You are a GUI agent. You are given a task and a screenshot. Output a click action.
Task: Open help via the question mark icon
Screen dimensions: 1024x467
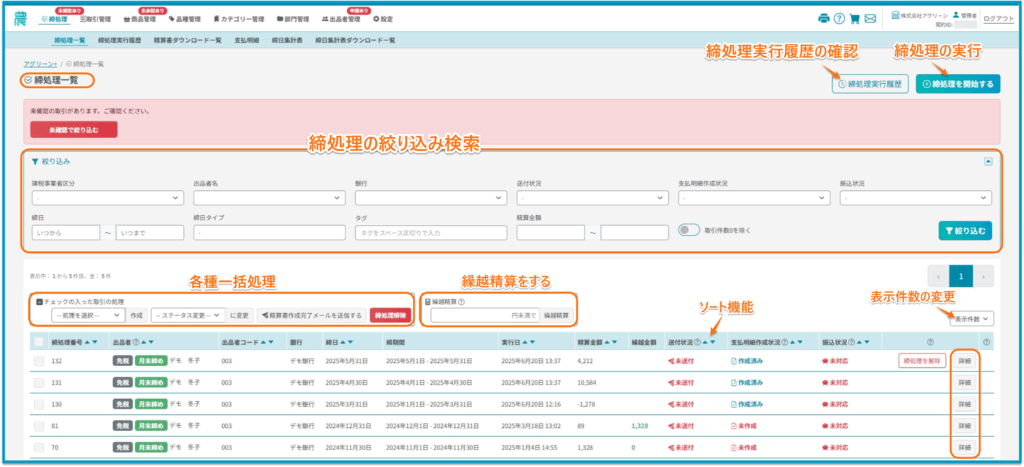pos(839,18)
